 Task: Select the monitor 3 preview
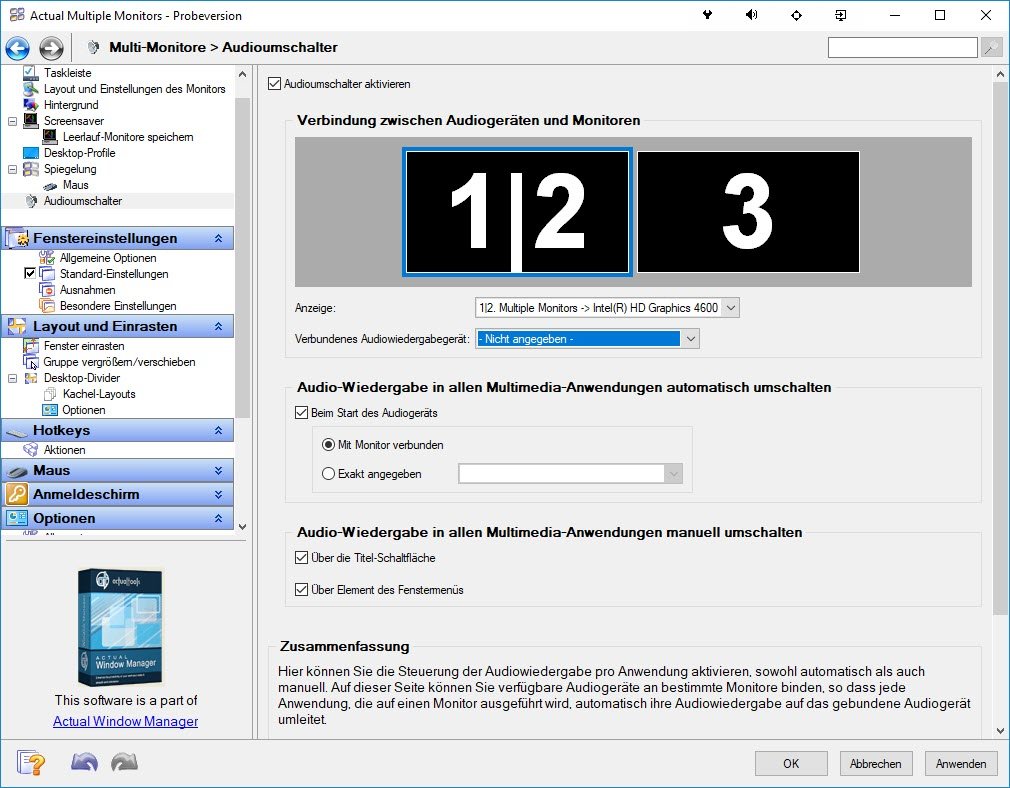(748, 212)
